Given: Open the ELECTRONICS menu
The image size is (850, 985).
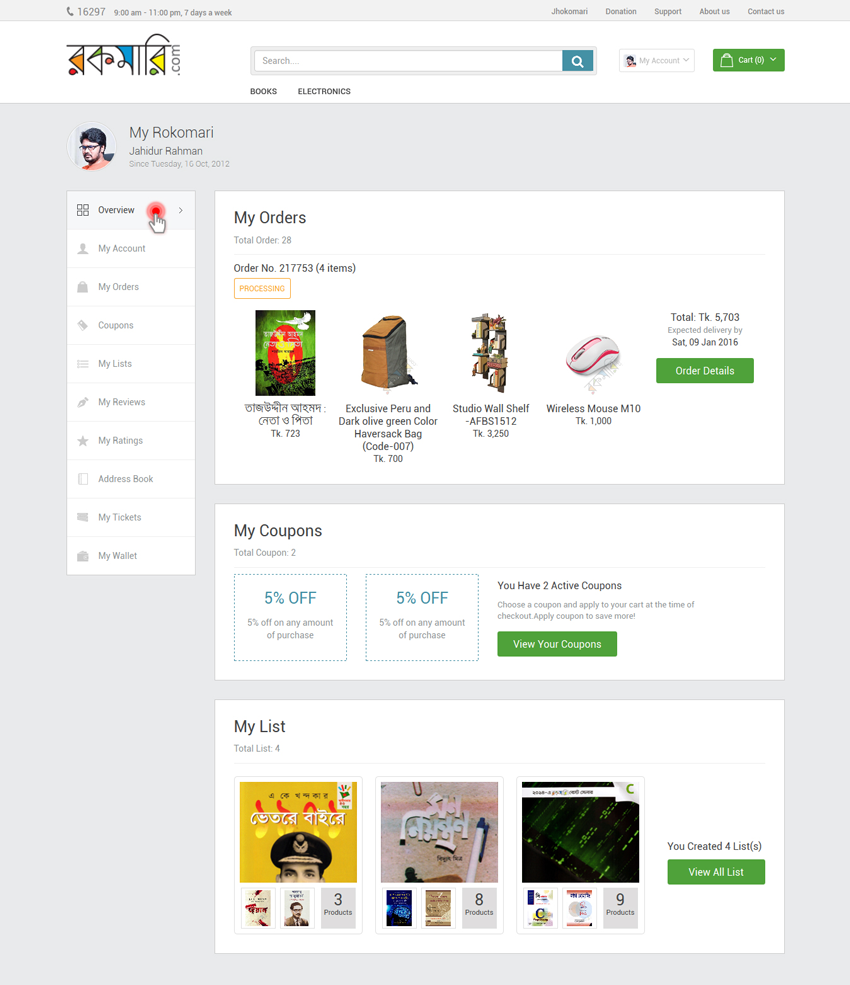Looking at the screenshot, I should point(324,91).
